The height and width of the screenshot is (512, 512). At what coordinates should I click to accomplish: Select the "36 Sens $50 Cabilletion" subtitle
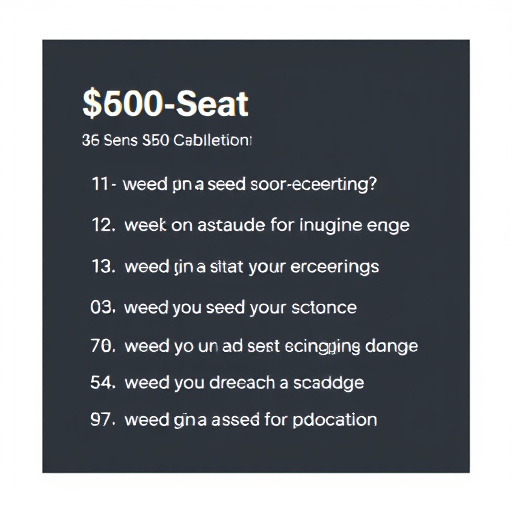167,140
